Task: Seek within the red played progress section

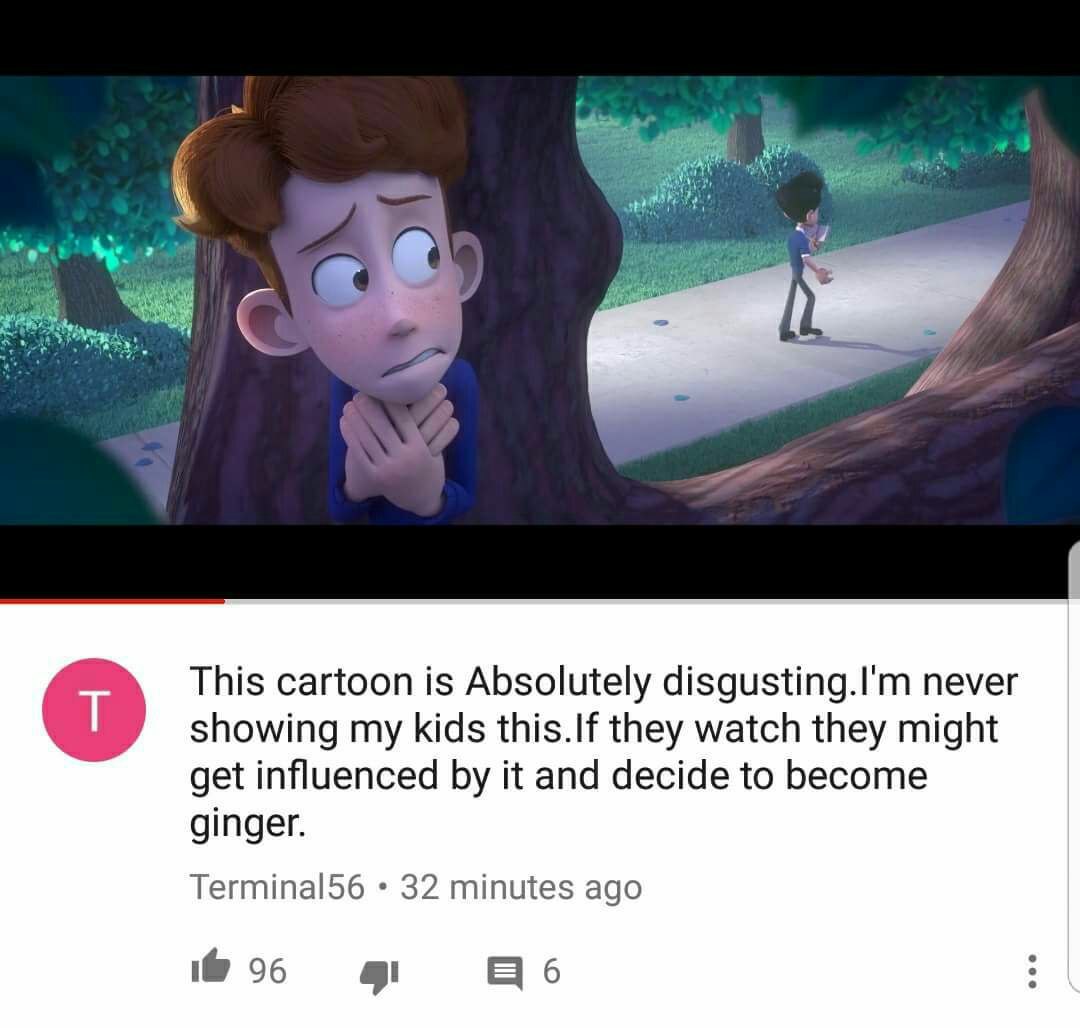Action: pyautogui.click(x=112, y=601)
